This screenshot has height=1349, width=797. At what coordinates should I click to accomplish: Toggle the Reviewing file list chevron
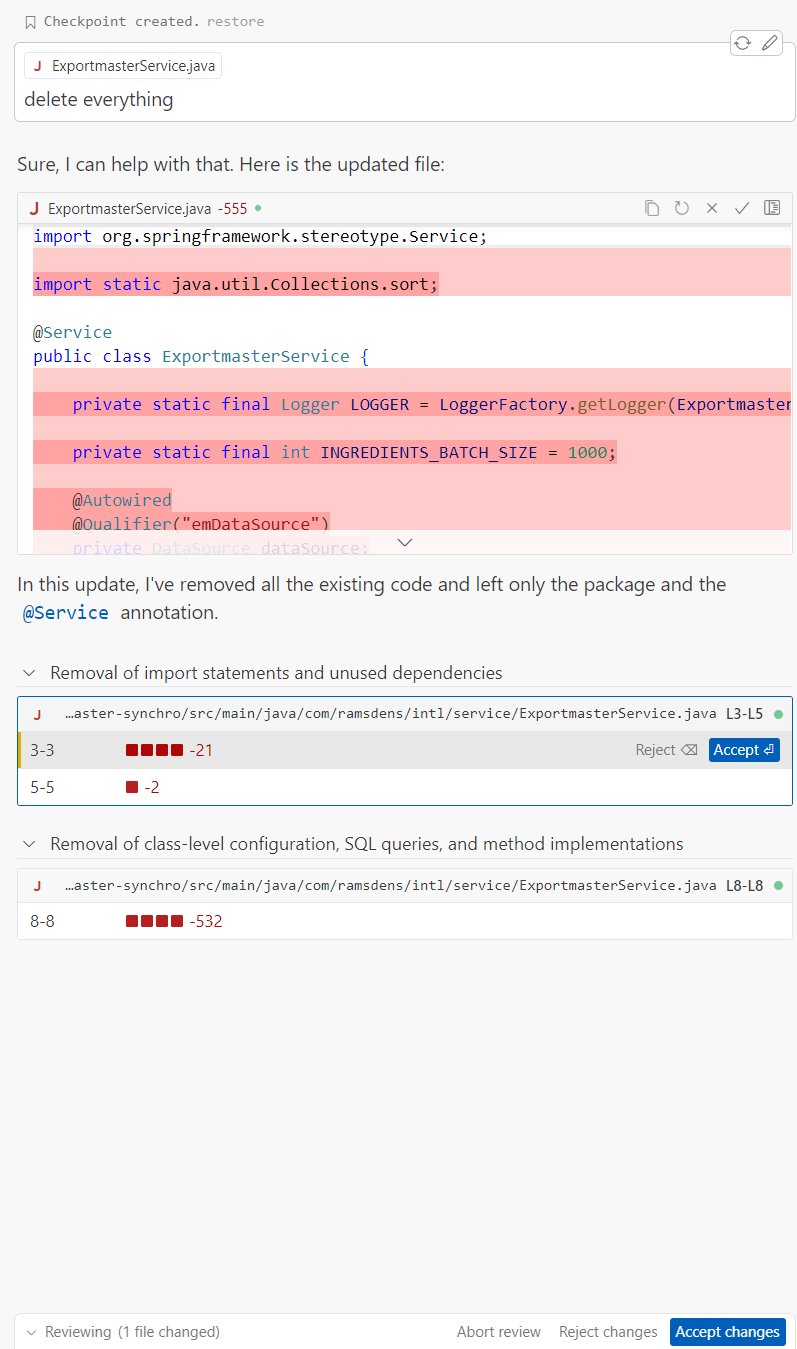coord(31,1332)
